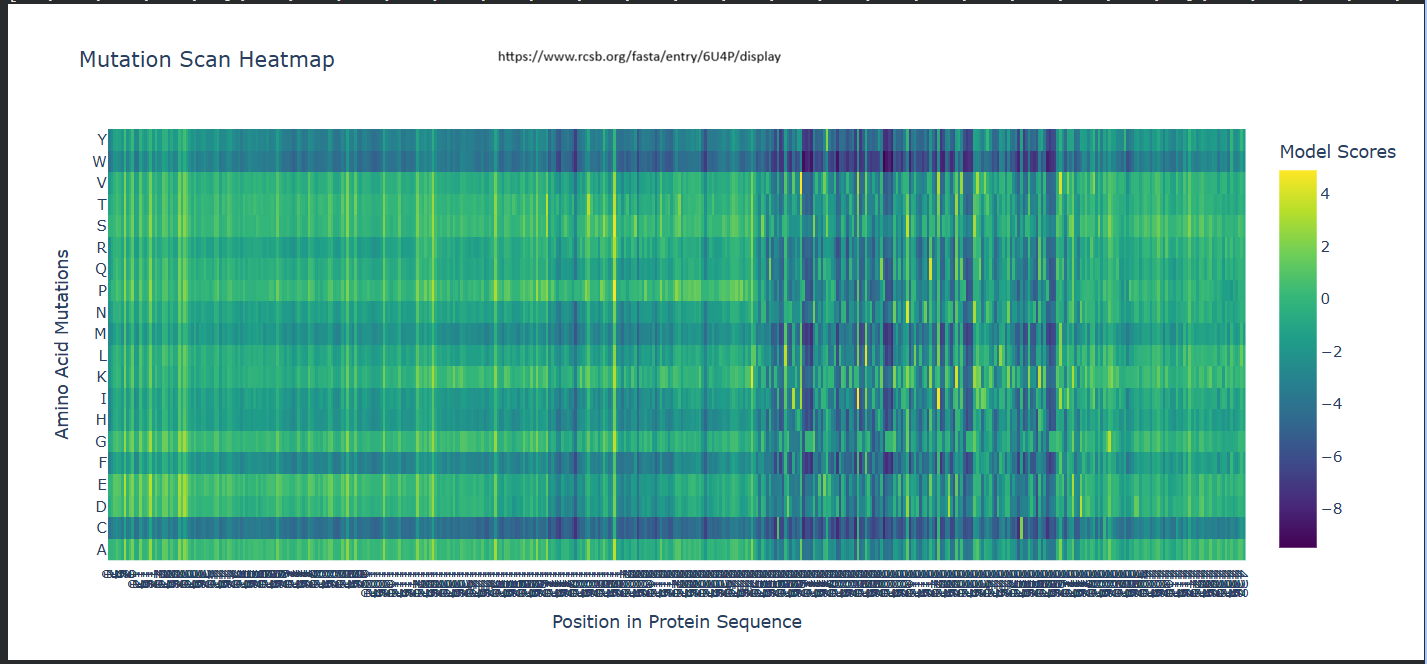
Task: Click the Position in Protein Sequence axis title
Action: pyautogui.click(x=677, y=622)
